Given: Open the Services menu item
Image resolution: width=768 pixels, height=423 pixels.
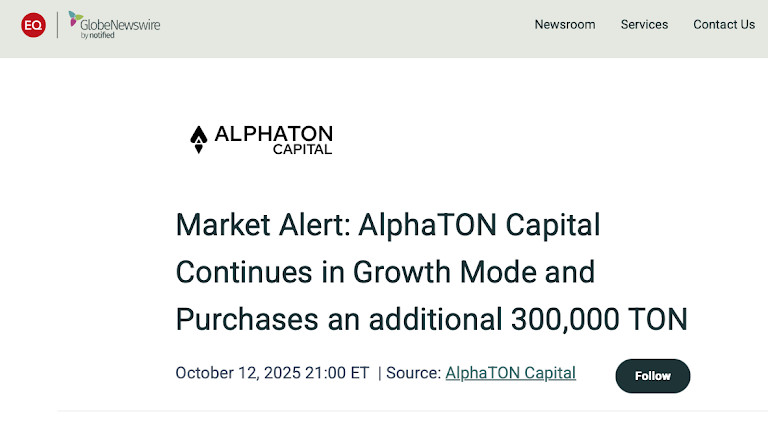Looking at the screenshot, I should pyautogui.click(x=644, y=25).
